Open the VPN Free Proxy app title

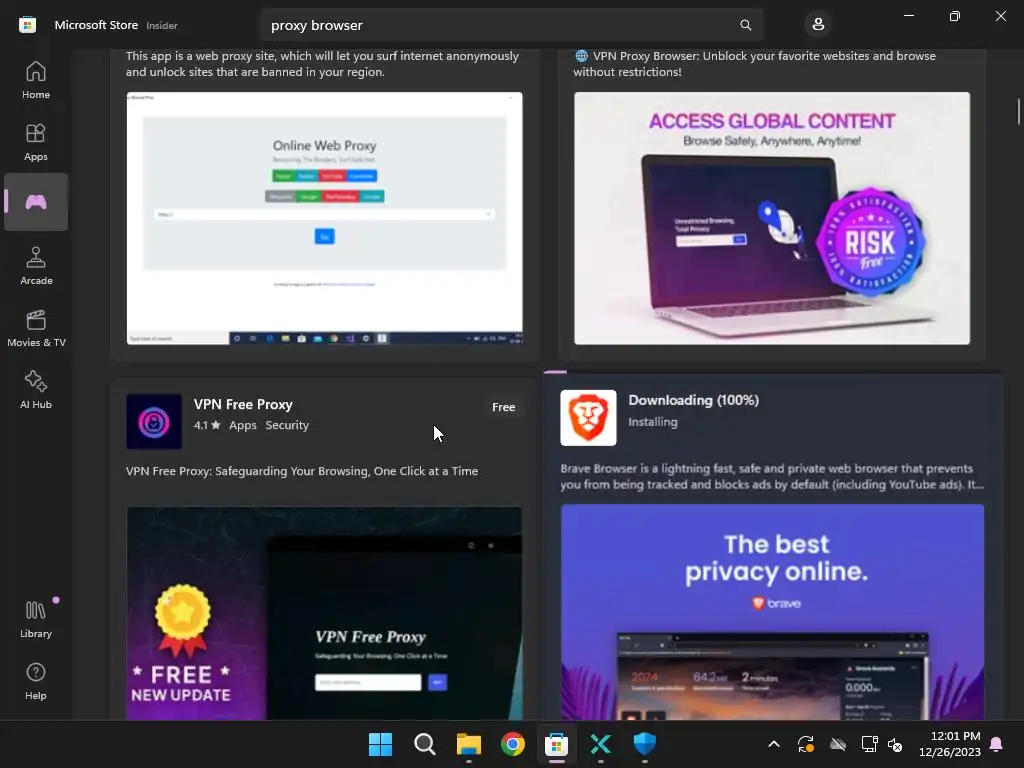coord(243,404)
